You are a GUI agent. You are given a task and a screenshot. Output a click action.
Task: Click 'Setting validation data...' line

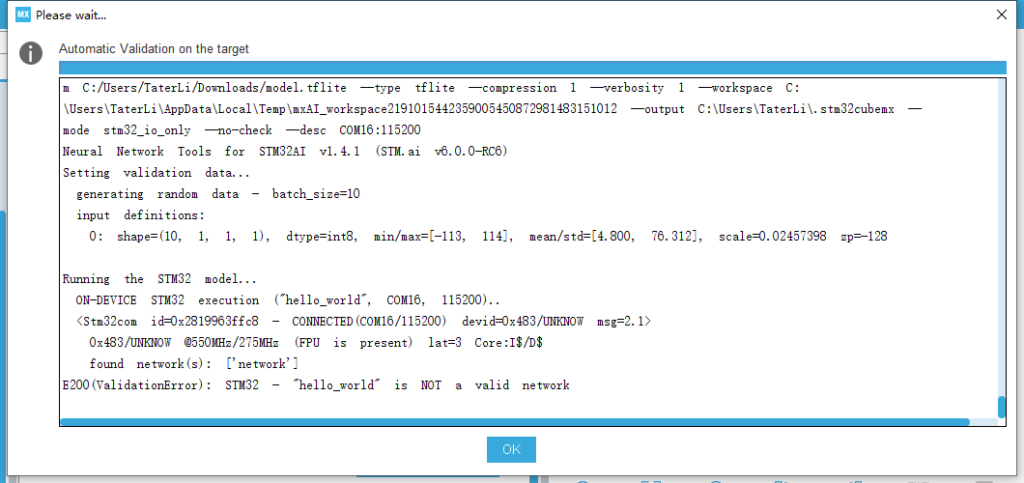pyautogui.click(x=157, y=173)
